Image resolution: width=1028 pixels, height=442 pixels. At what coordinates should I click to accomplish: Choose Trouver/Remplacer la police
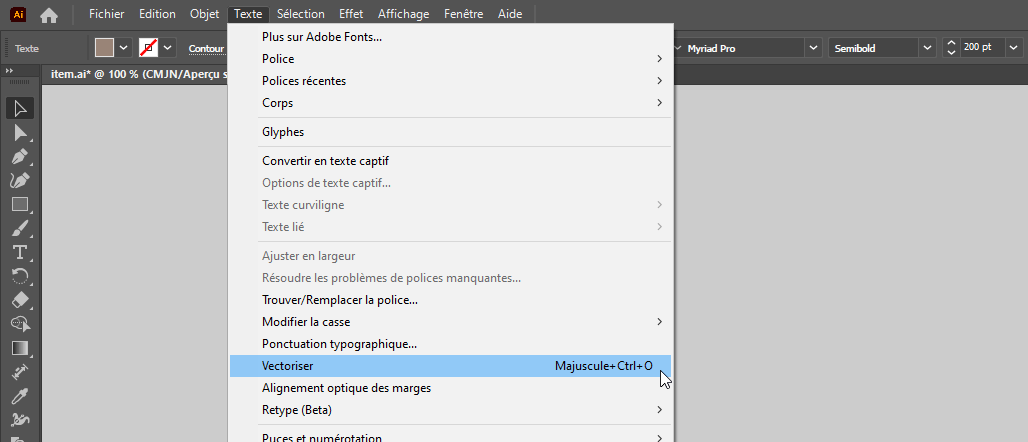click(450, 300)
